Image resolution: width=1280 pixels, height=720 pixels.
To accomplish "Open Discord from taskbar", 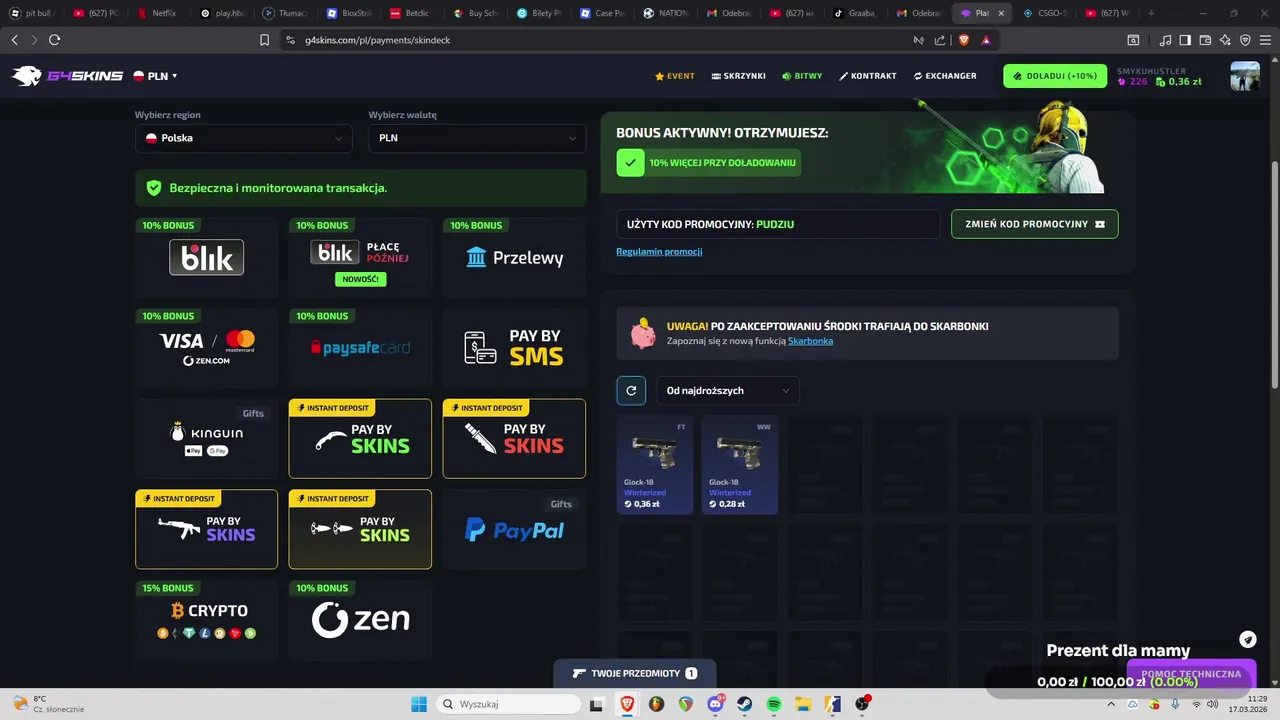I will (715, 704).
